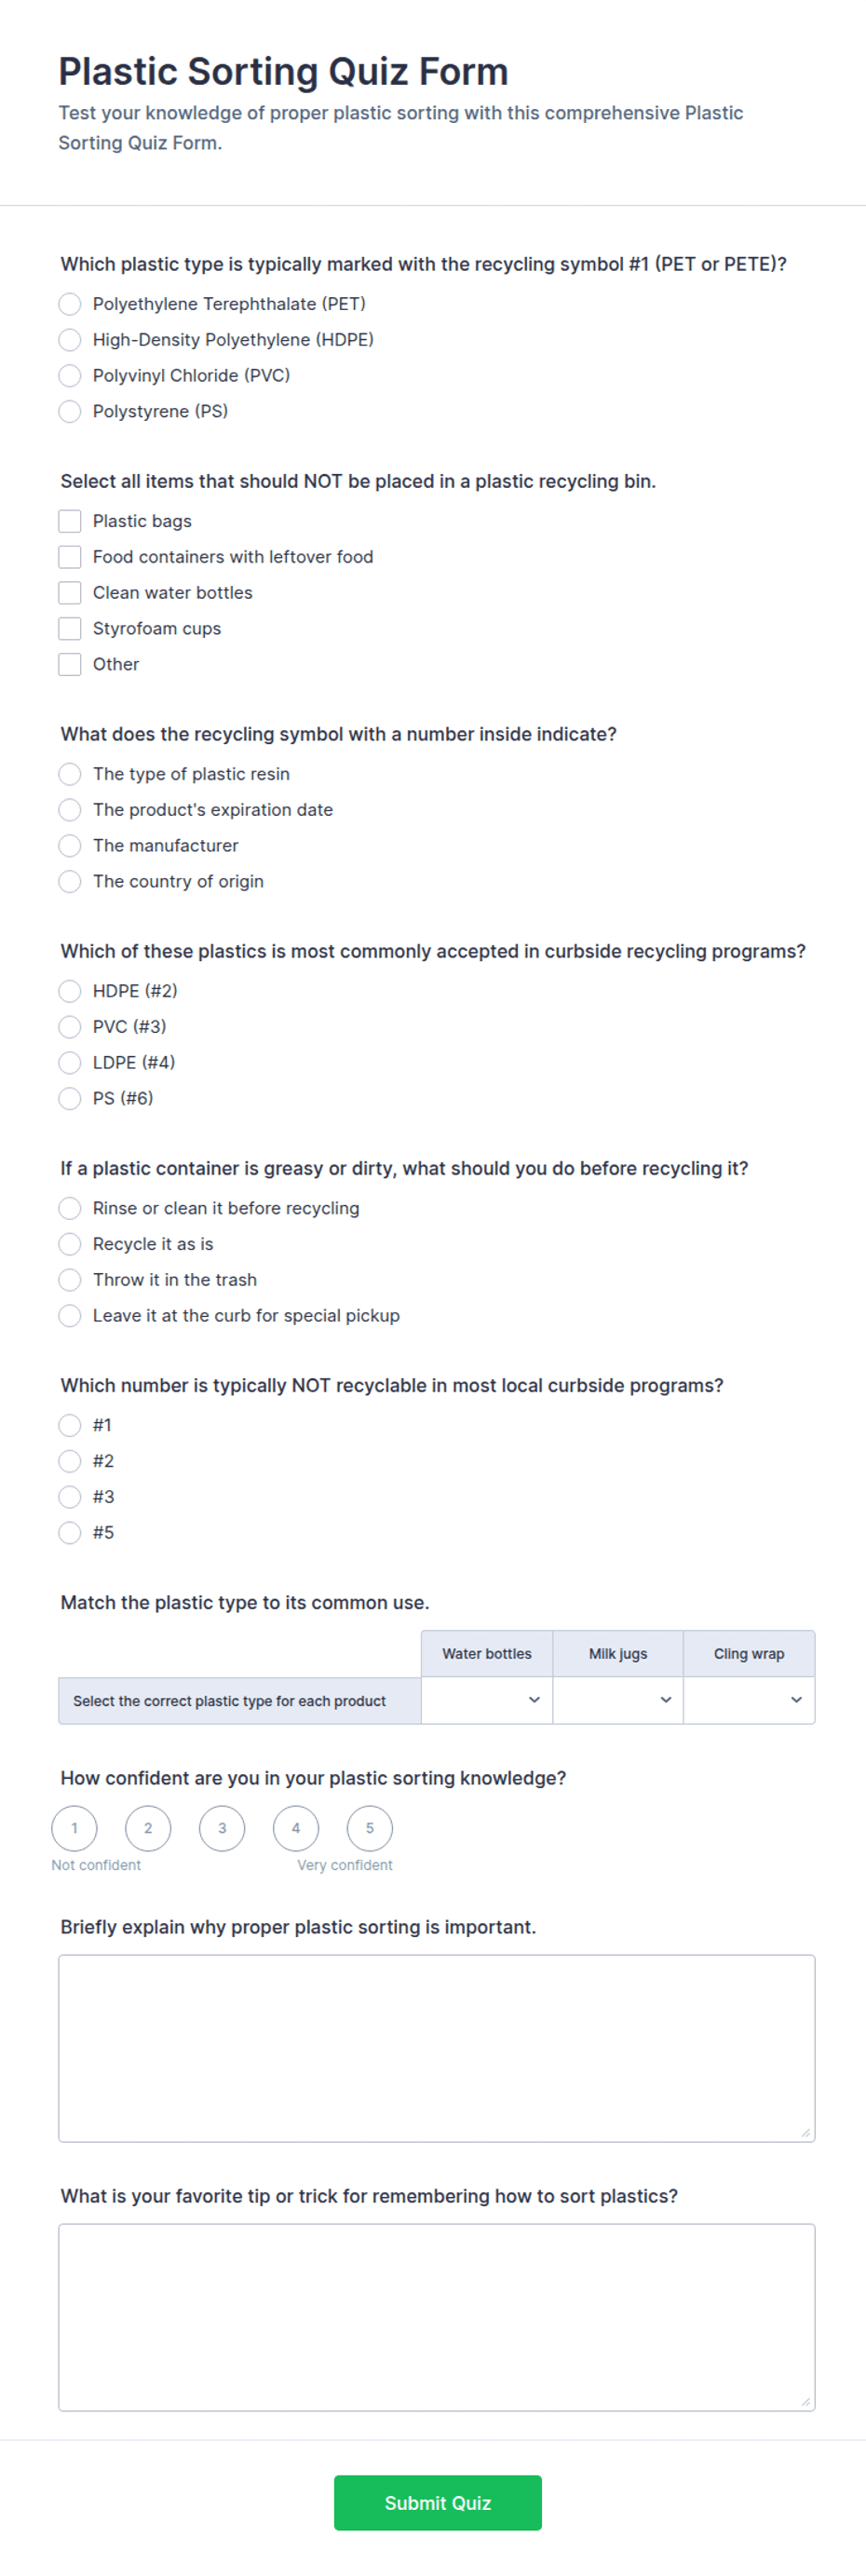The width and height of the screenshot is (866, 2576).
Task: Rate confidence level 3
Action: click(x=222, y=1829)
